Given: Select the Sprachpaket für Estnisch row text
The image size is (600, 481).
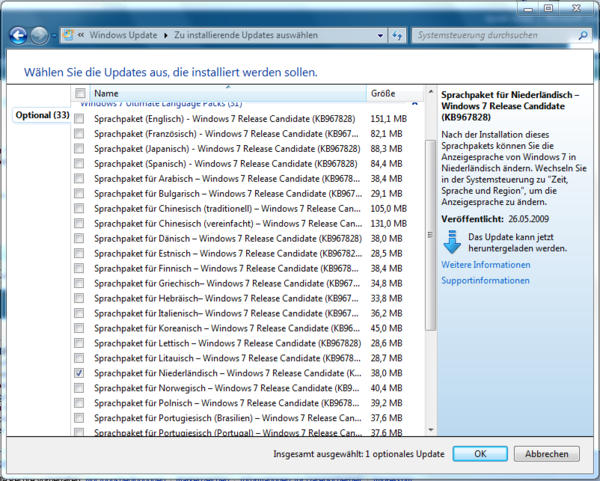Looking at the screenshot, I should (x=228, y=253).
